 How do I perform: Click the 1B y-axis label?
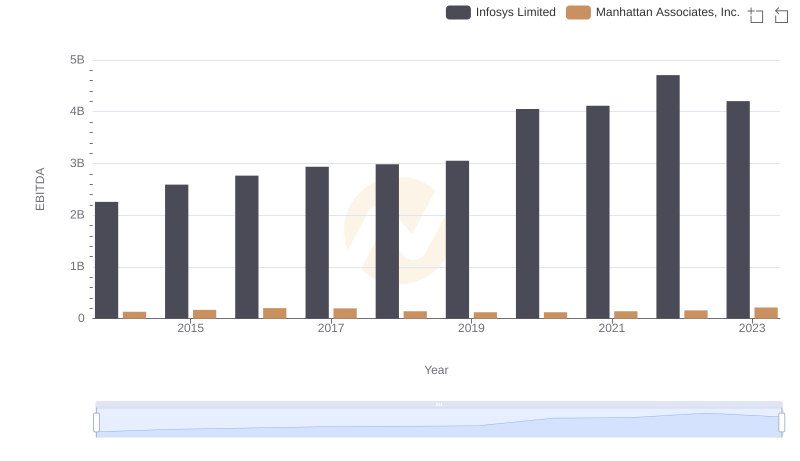[77, 266]
